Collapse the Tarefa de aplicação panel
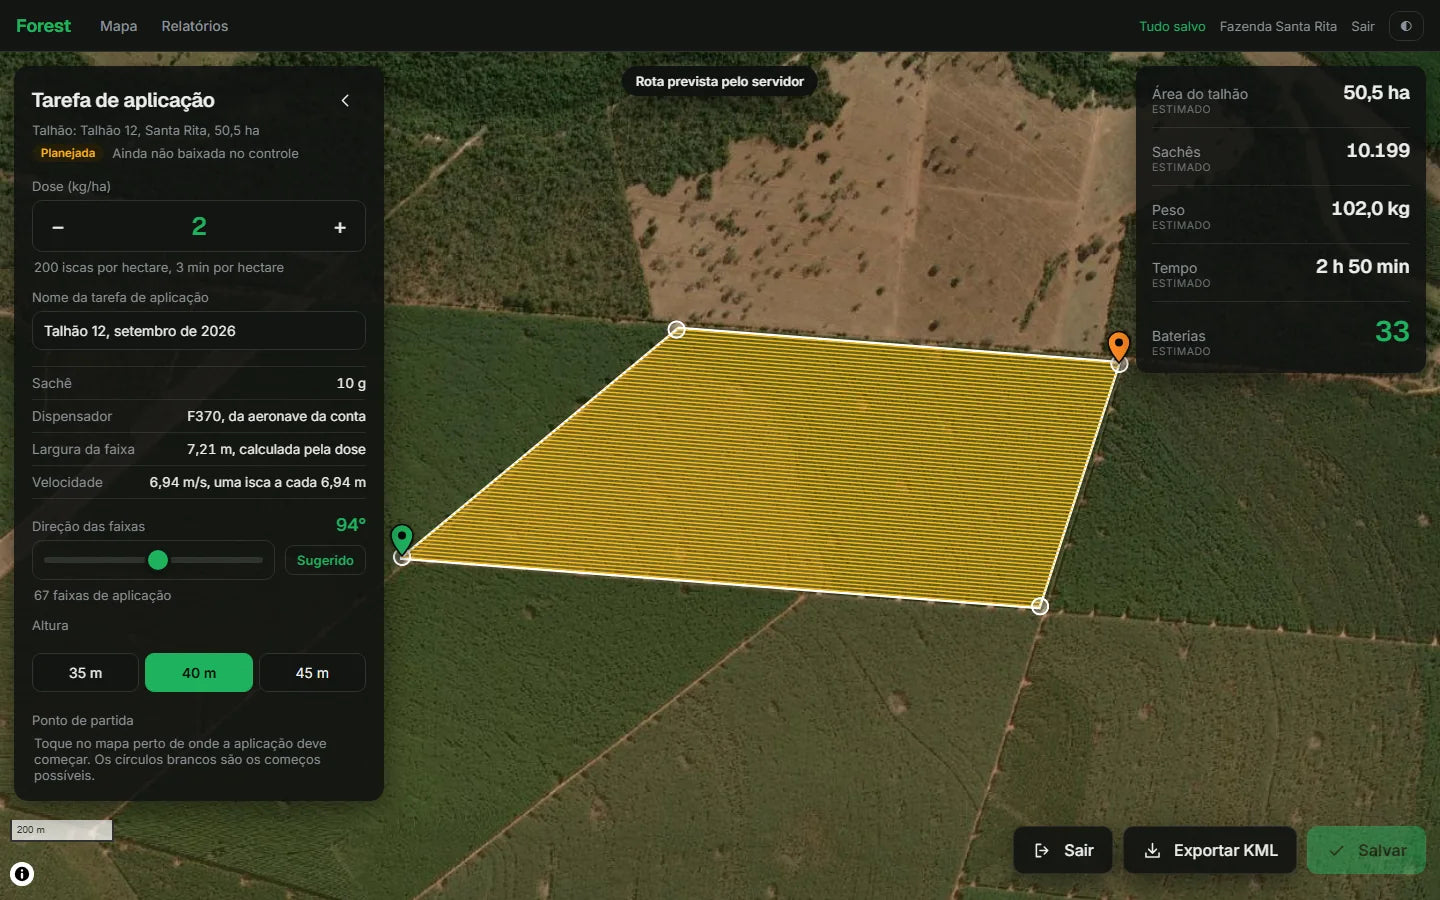This screenshot has height=900, width=1440. point(345,100)
